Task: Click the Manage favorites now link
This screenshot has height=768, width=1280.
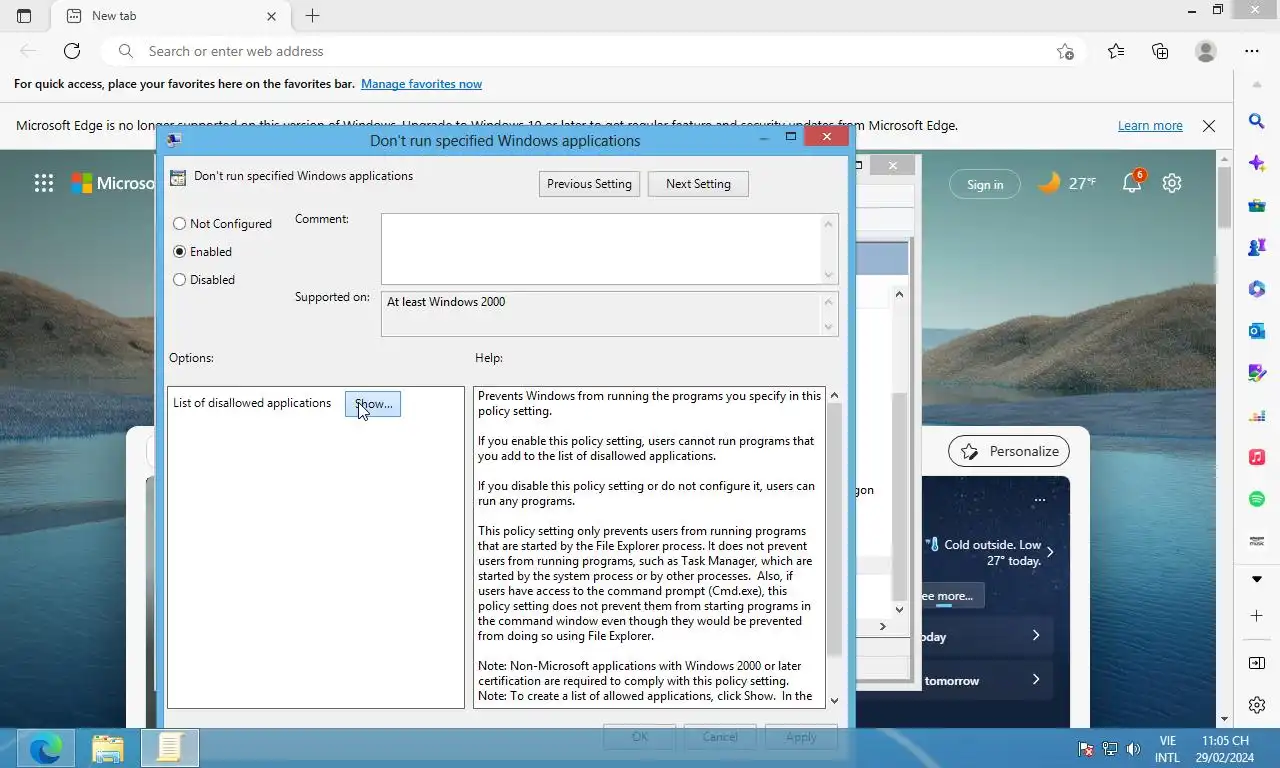Action: coord(421,84)
